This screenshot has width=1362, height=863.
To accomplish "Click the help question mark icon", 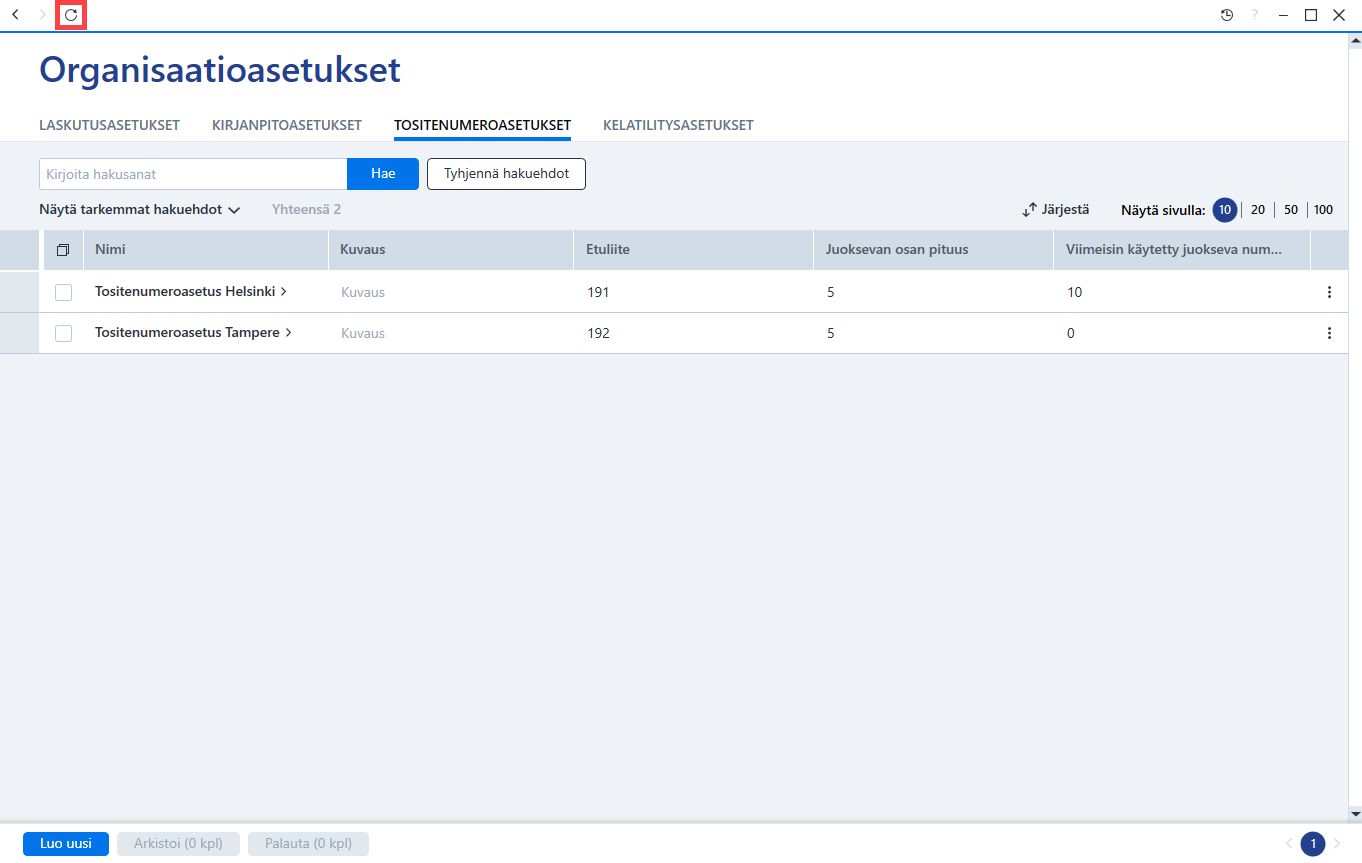I will (1255, 15).
